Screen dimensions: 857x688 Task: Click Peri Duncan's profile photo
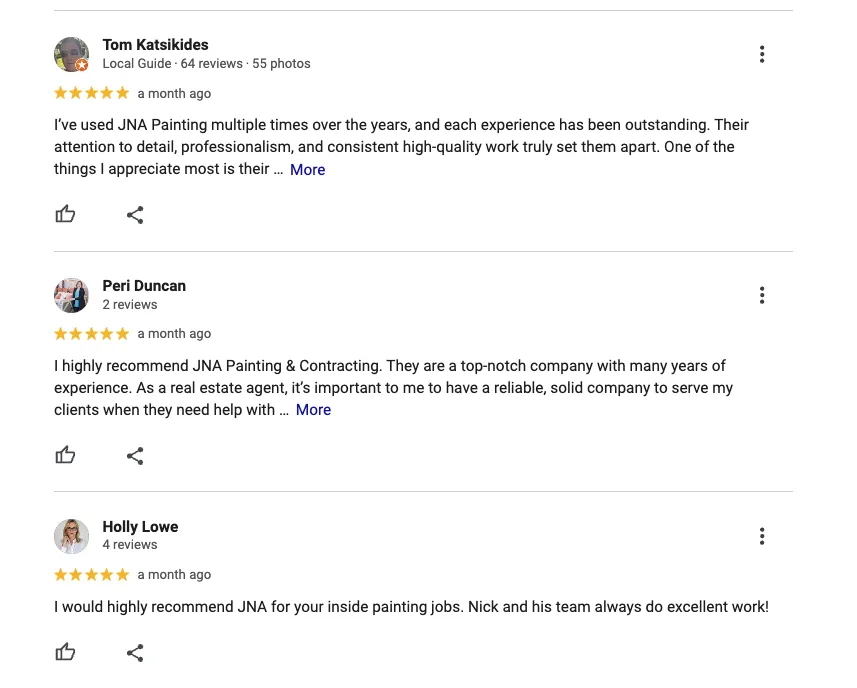pos(72,295)
